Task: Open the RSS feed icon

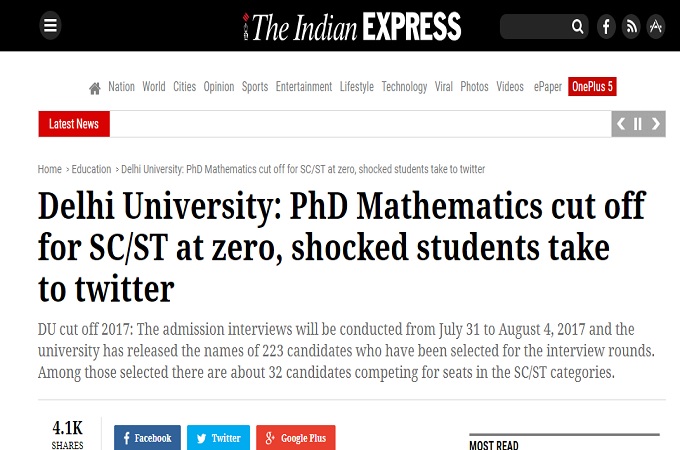Action: tap(631, 27)
